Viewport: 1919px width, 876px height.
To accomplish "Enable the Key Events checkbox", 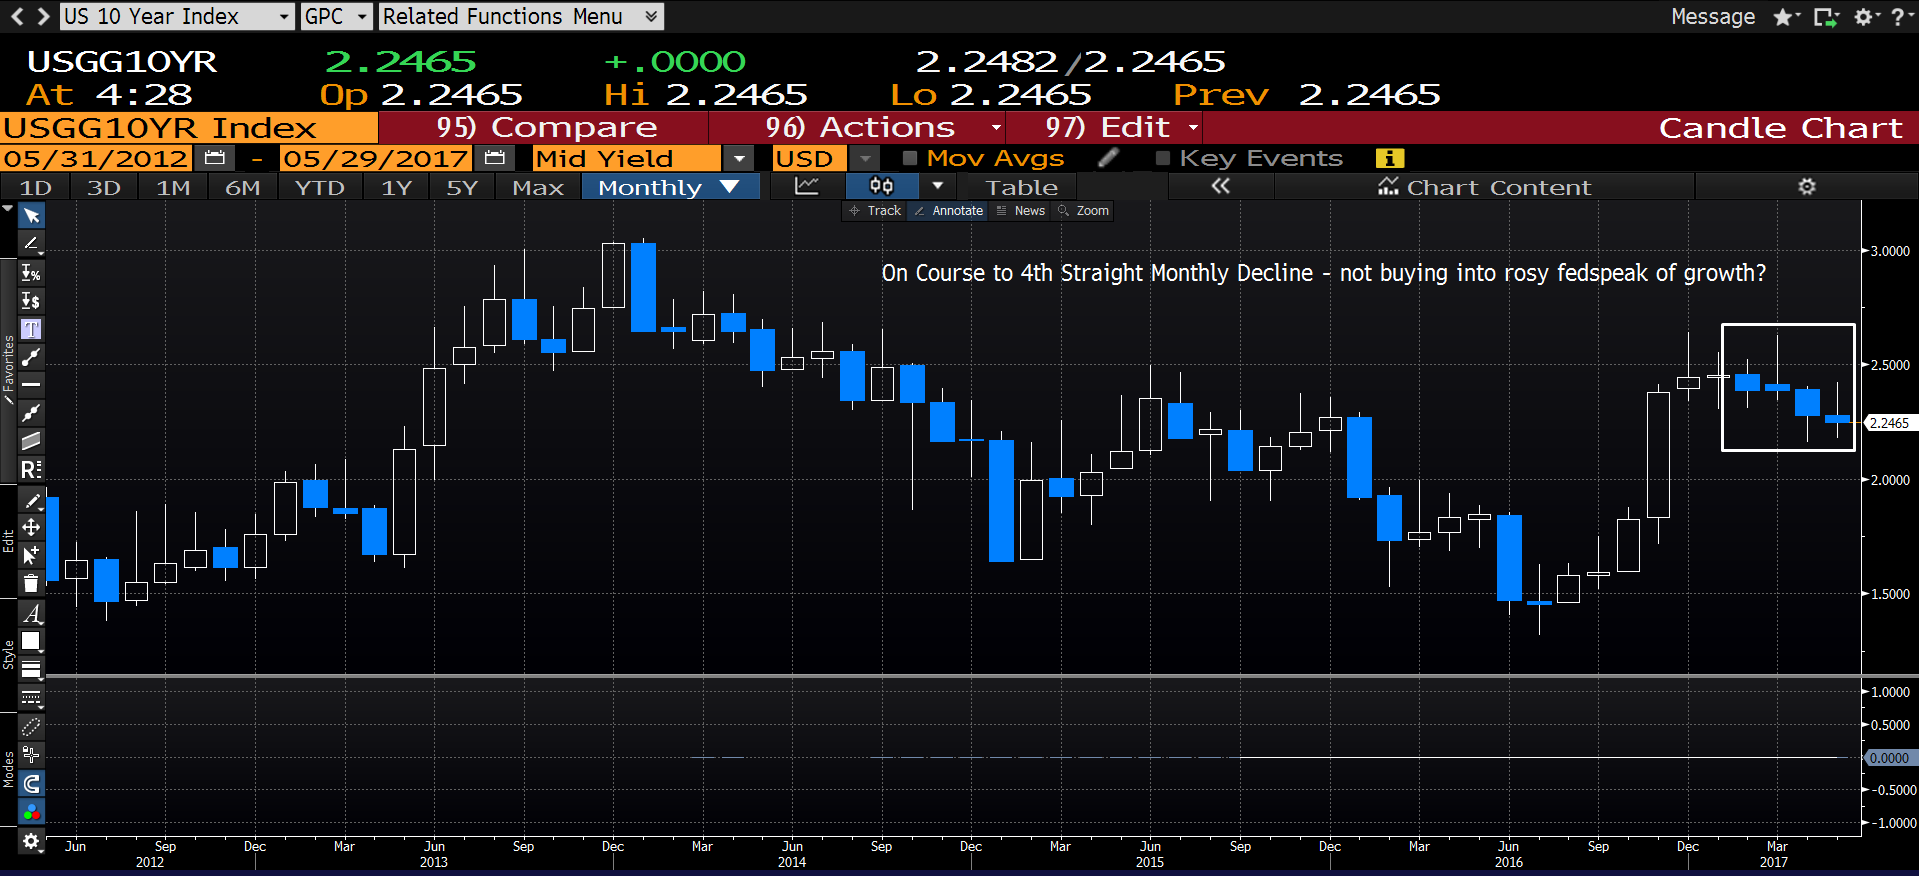I will click(1163, 158).
